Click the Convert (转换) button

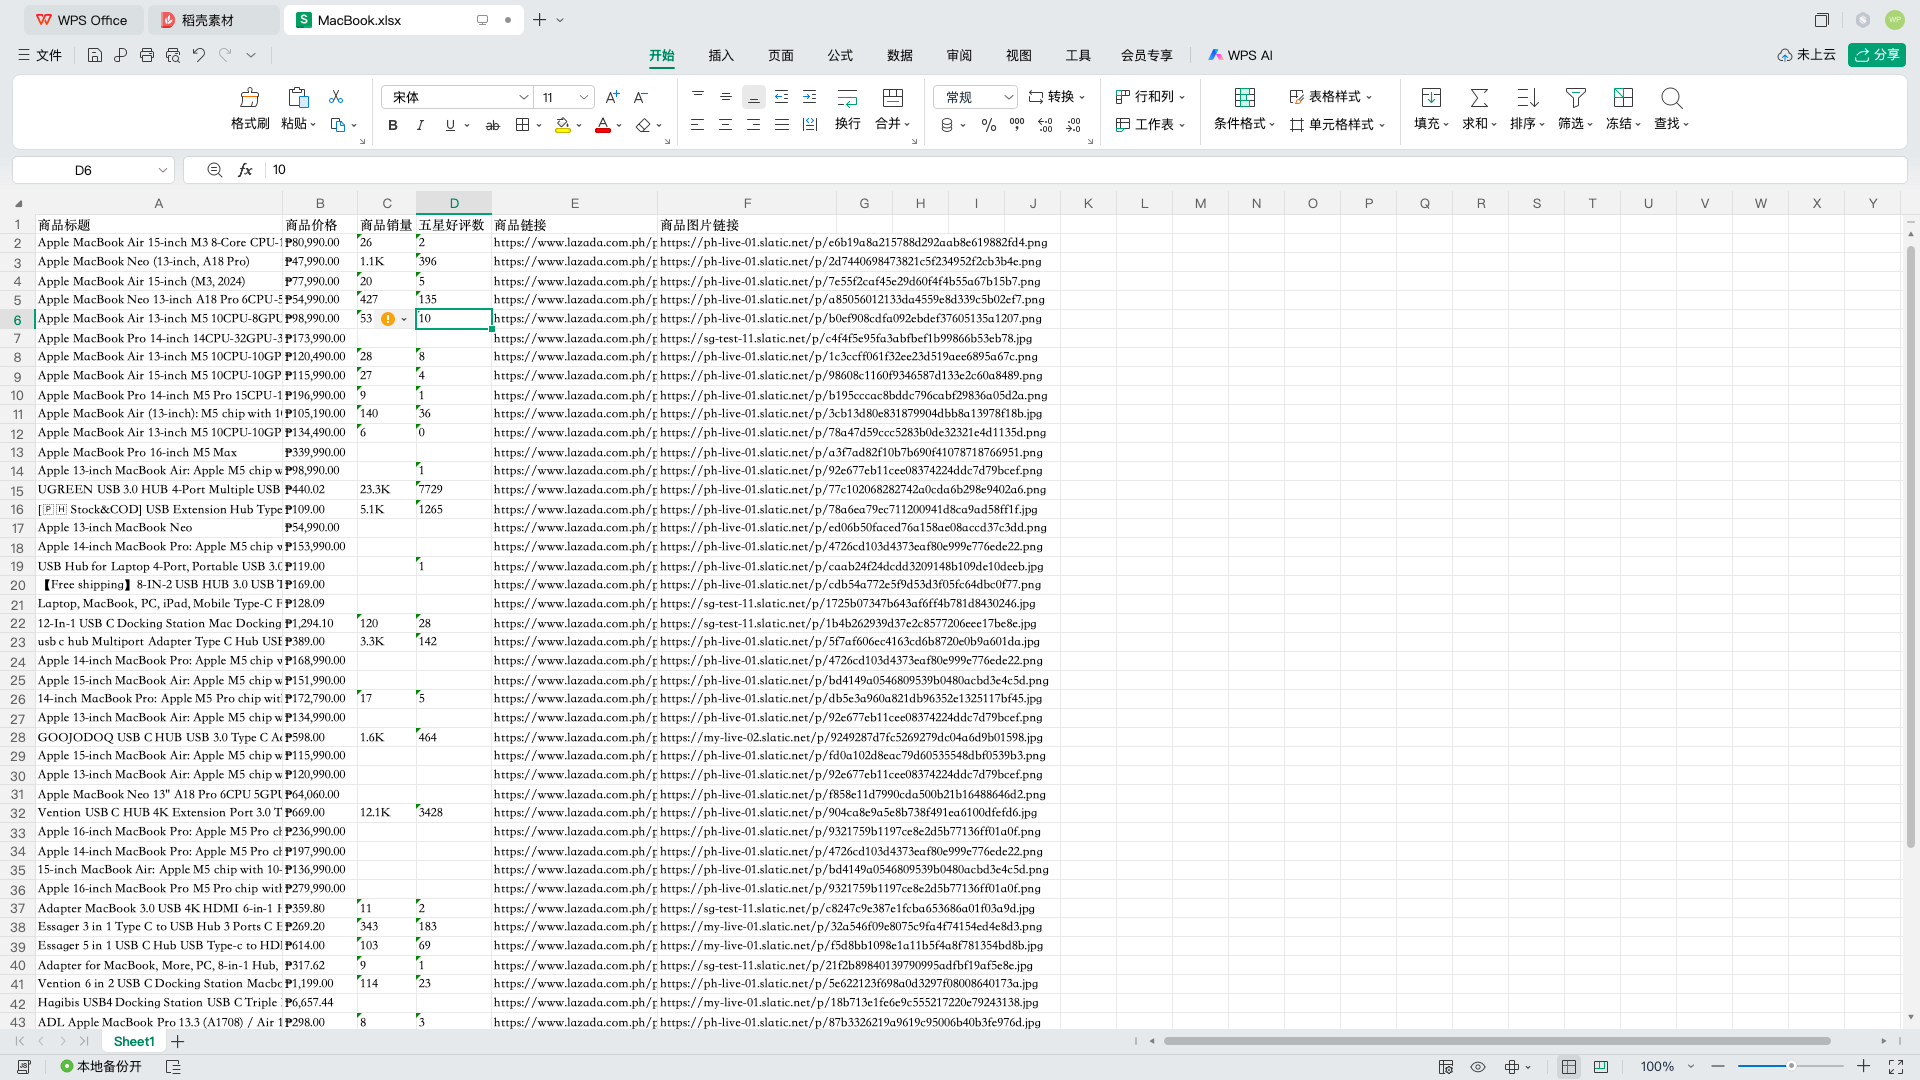click(1056, 97)
